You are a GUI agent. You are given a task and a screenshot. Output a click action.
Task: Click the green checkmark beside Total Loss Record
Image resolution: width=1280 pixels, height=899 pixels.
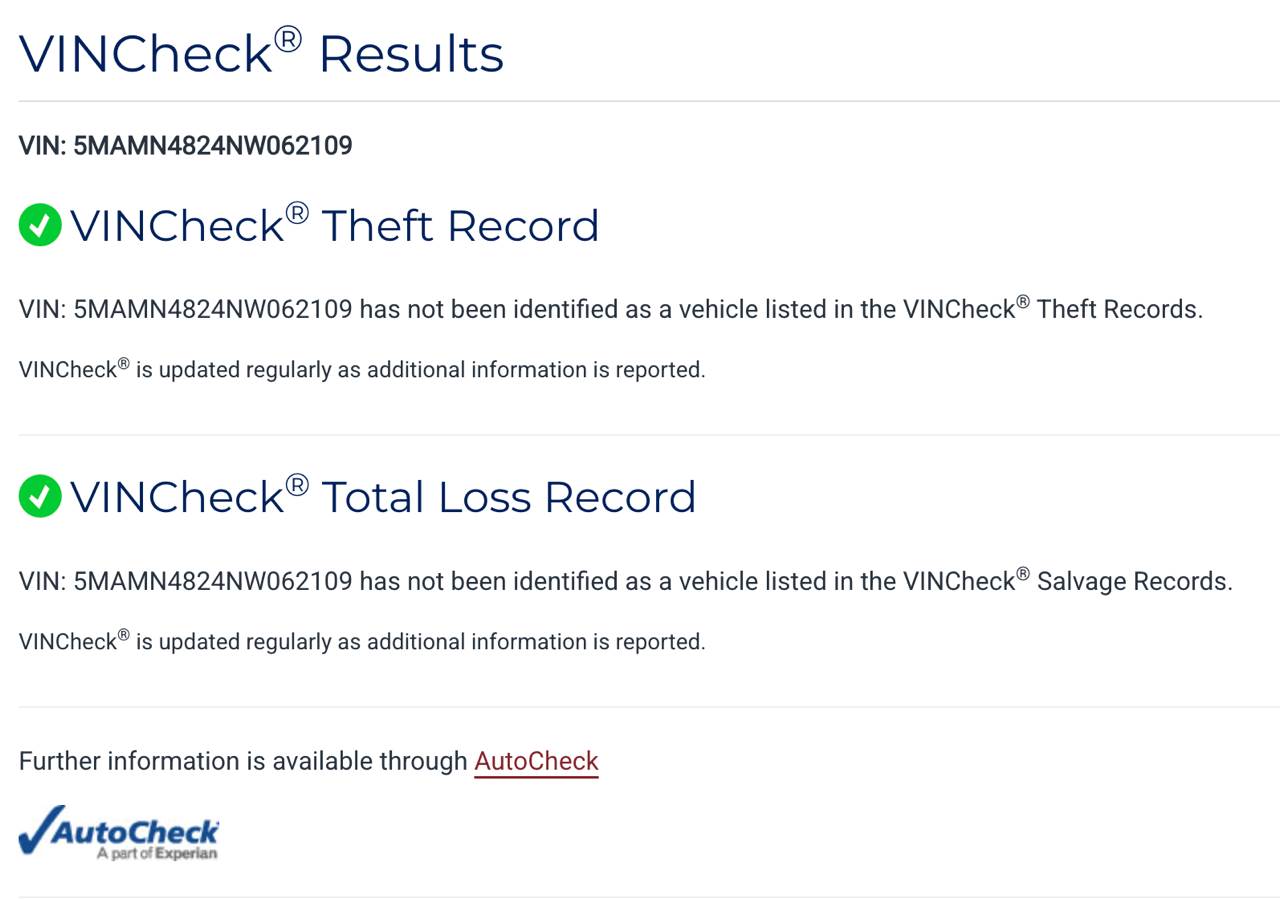click(x=40, y=496)
